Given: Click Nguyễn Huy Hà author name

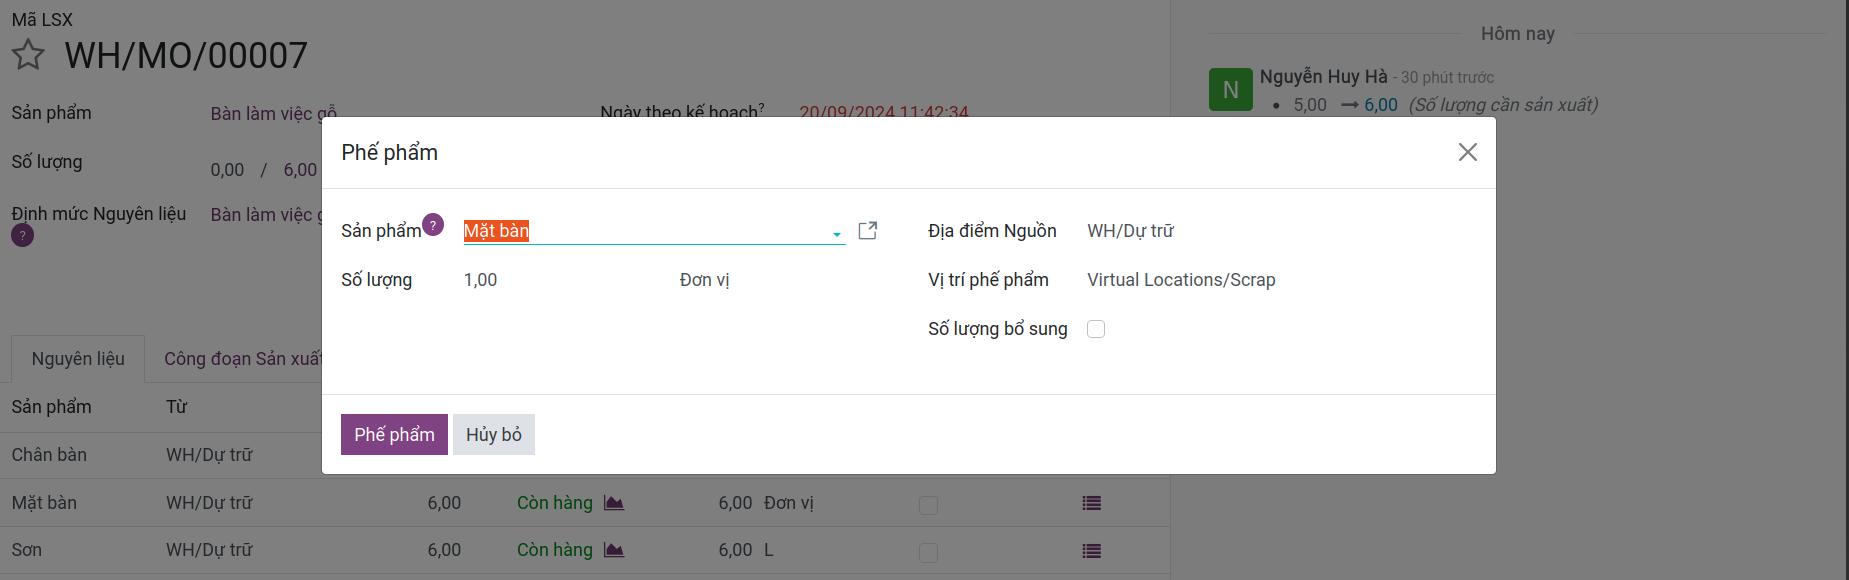Looking at the screenshot, I should click(1323, 77).
